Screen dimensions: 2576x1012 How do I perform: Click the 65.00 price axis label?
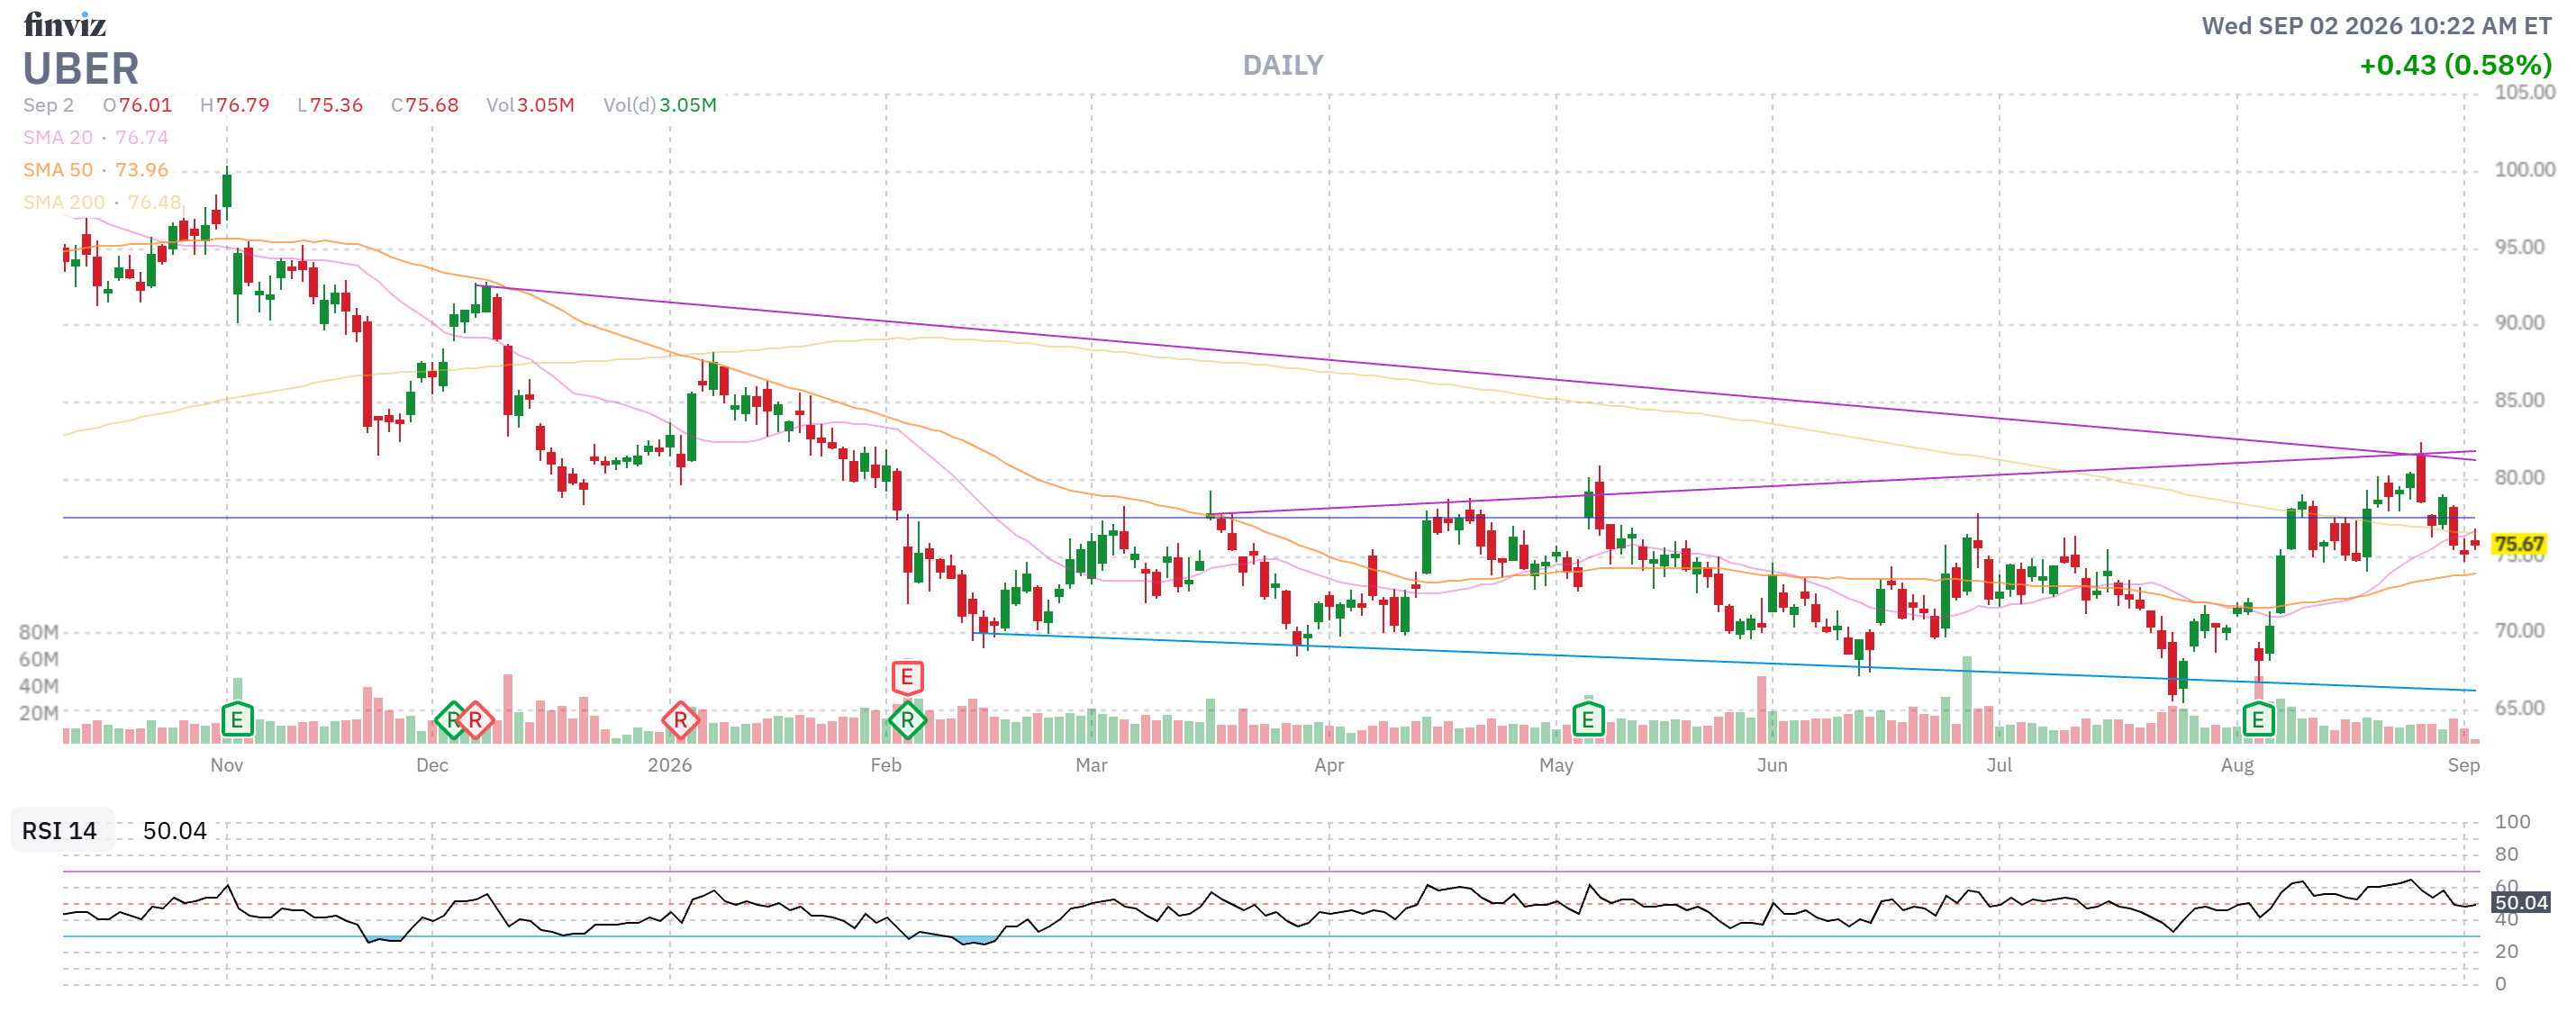click(x=2519, y=707)
